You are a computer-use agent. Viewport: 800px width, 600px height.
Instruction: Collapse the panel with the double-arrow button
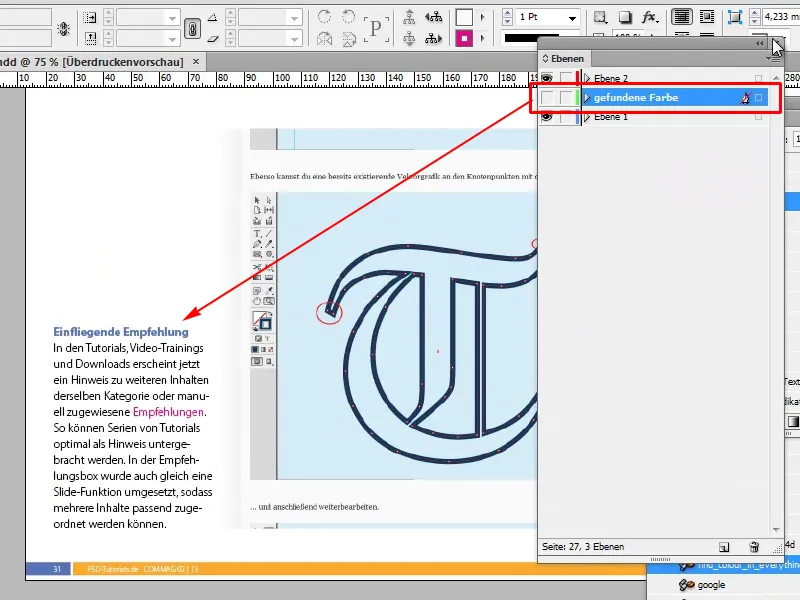760,44
